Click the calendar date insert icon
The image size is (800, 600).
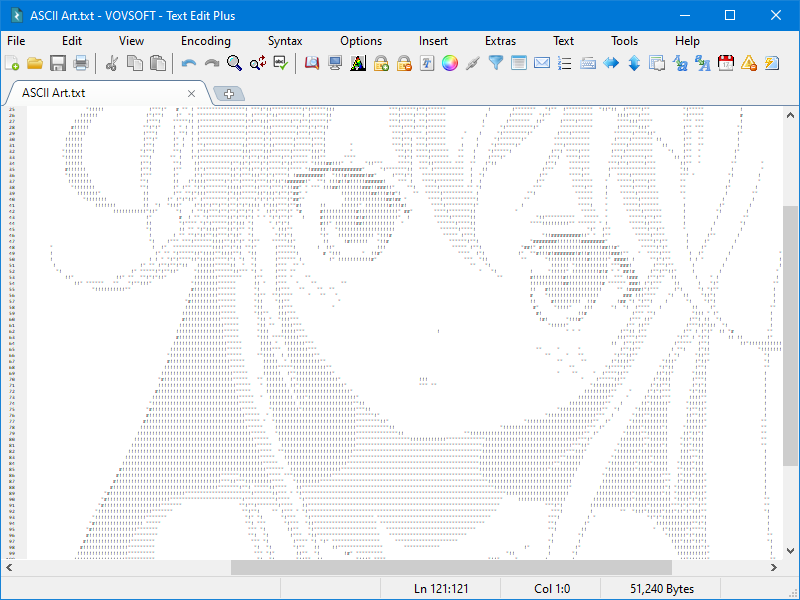pos(726,63)
